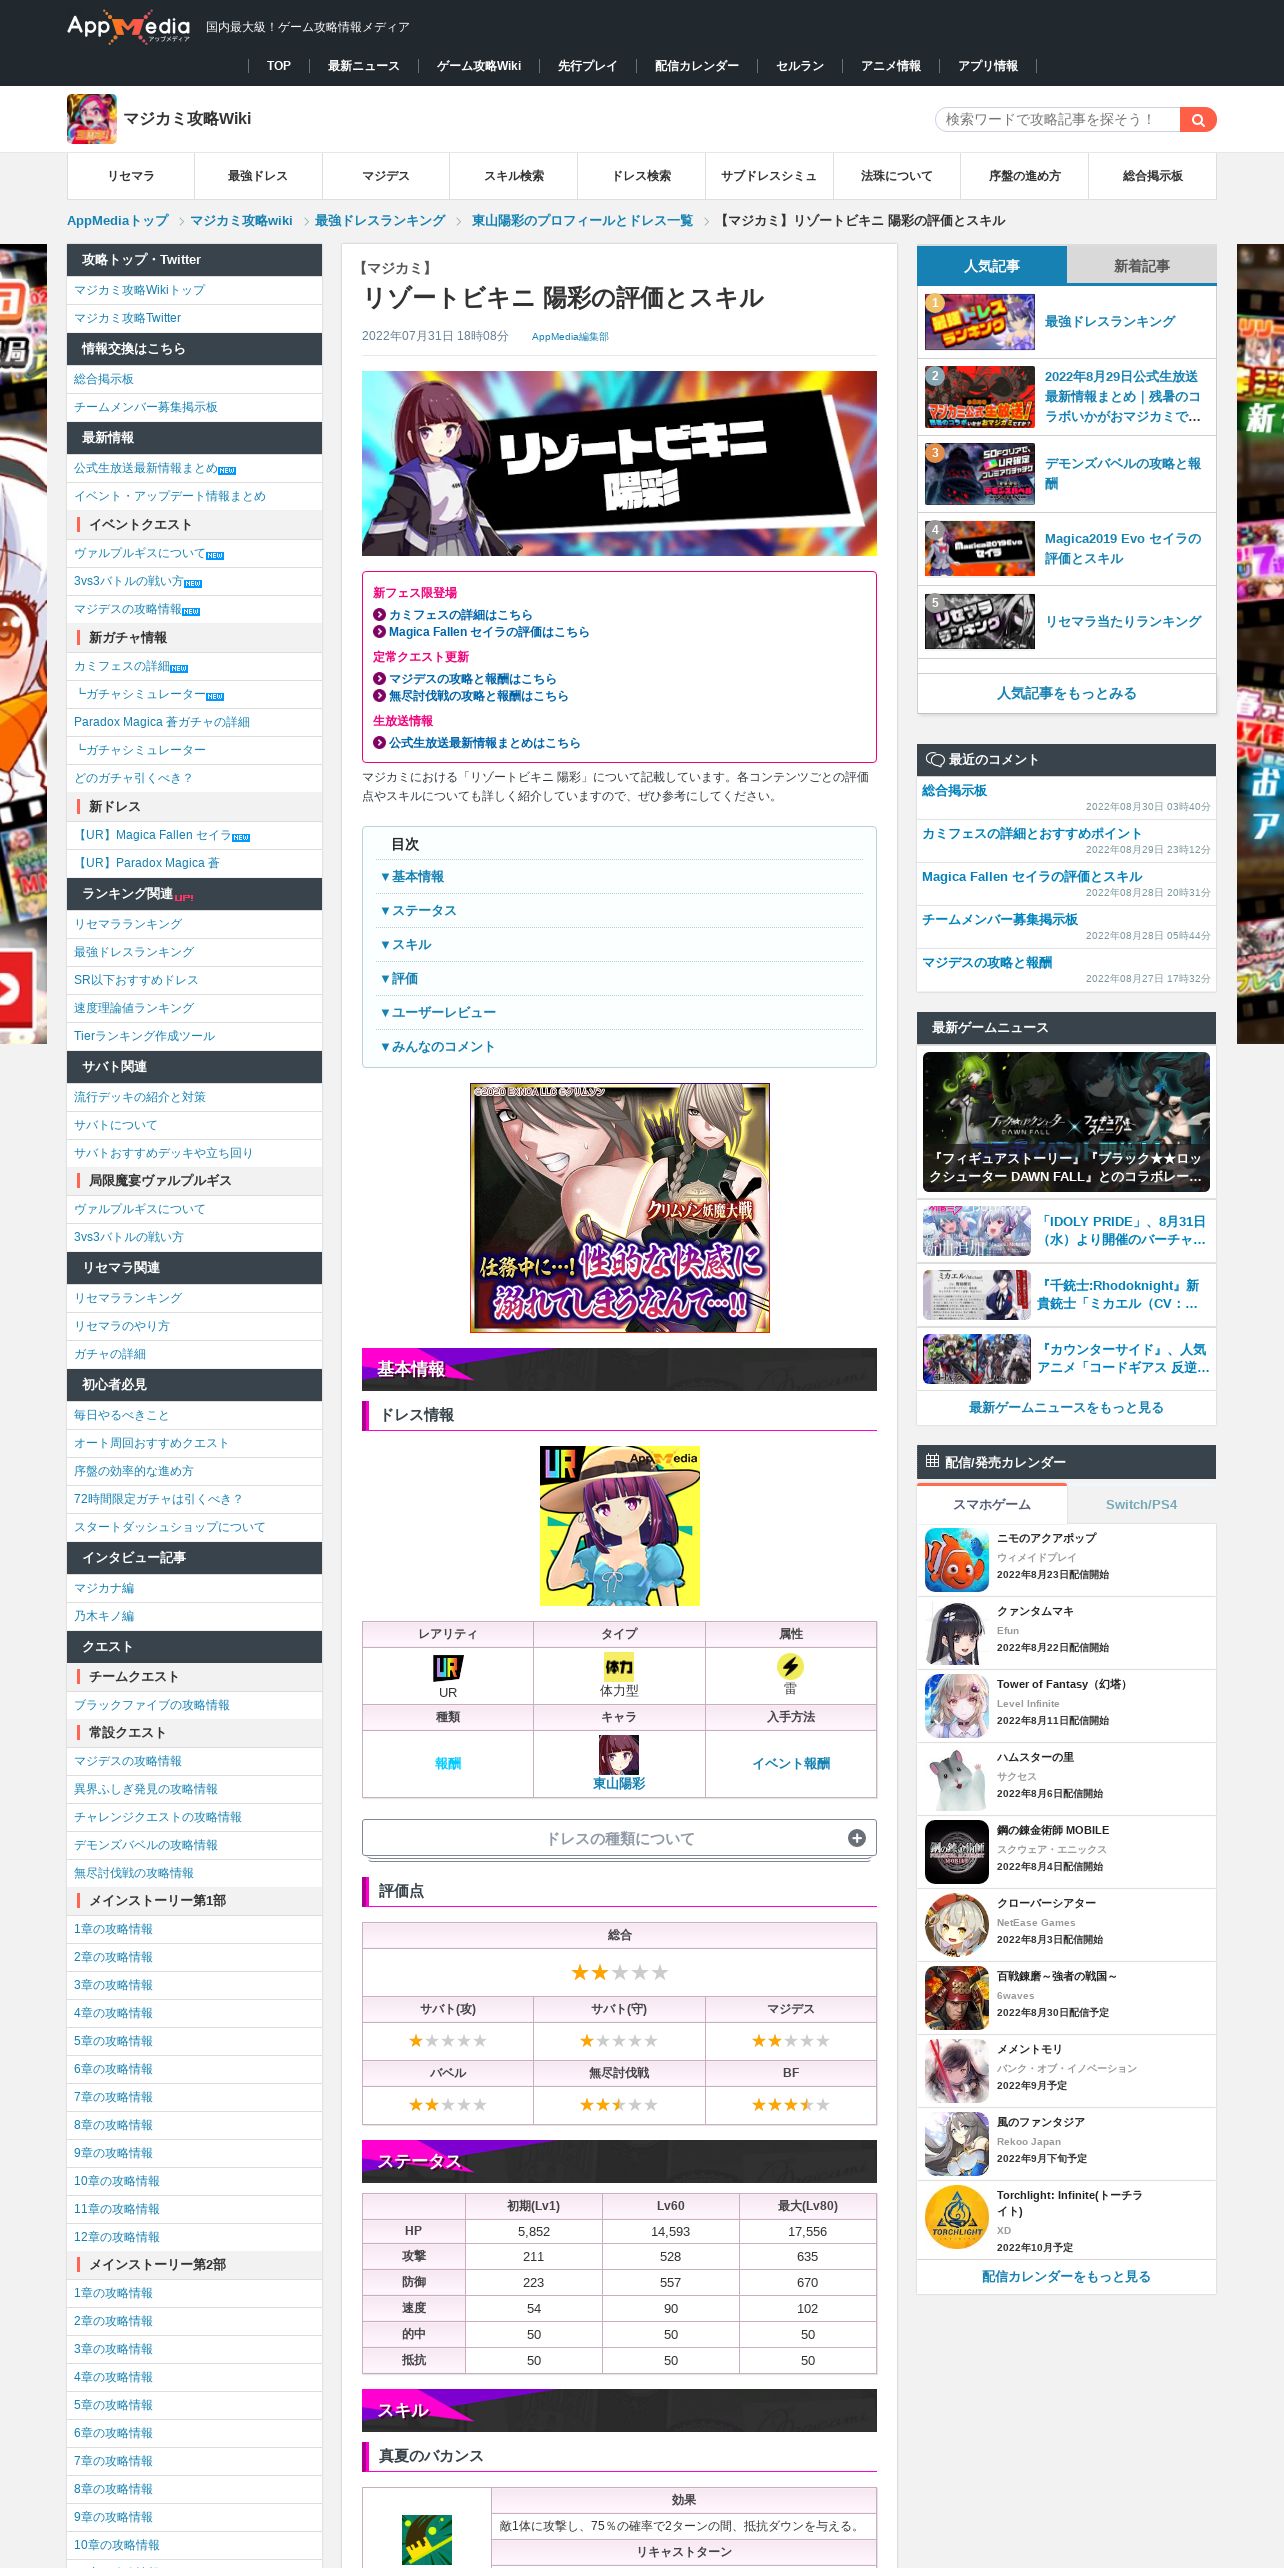This screenshot has height=2568, width=1284.
Task: Click the 東山陽彩 character face icon
Action: click(x=619, y=1755)
